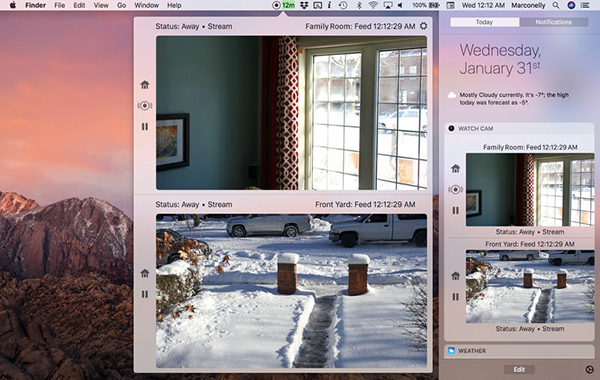Toggle Family Room motion siren icon in popover

tap(145, 106)
